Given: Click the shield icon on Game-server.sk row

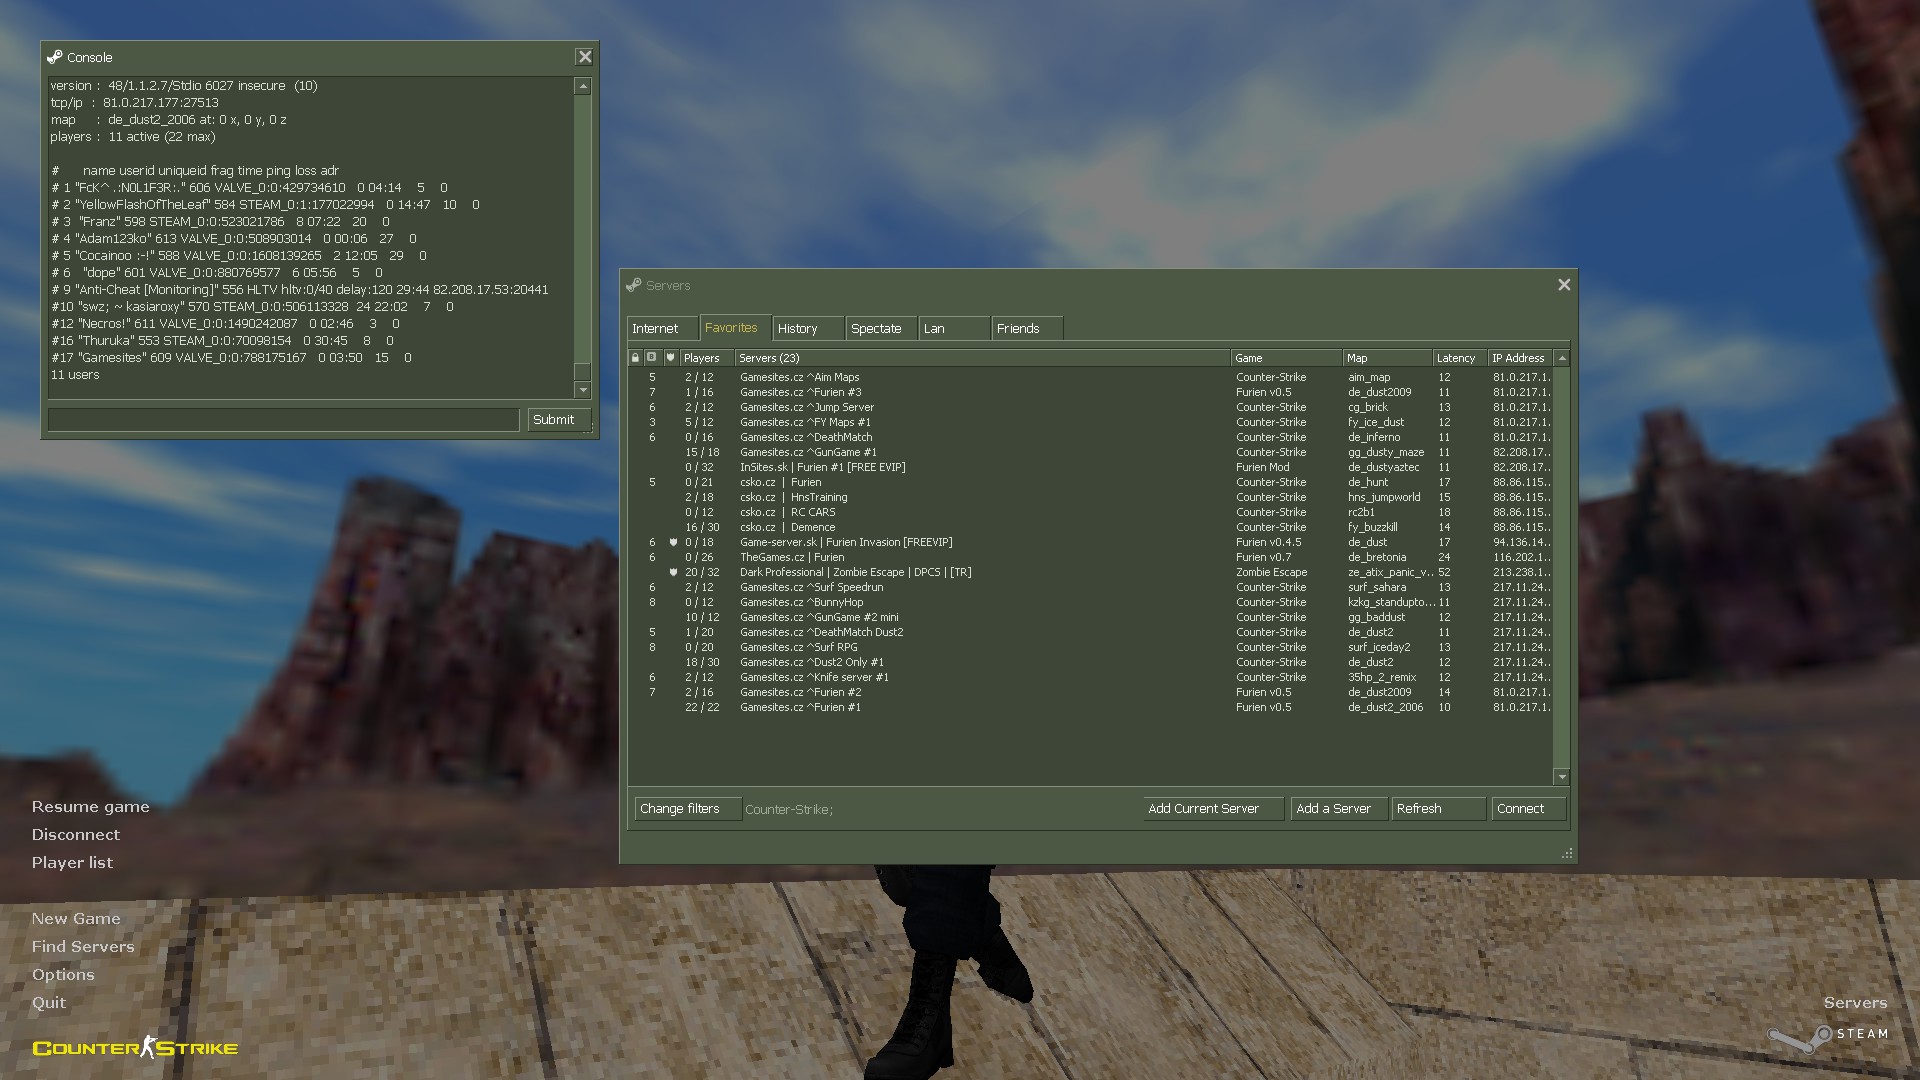Looking at the screenshot, I should pyautogui.click(x=673, y=542).
